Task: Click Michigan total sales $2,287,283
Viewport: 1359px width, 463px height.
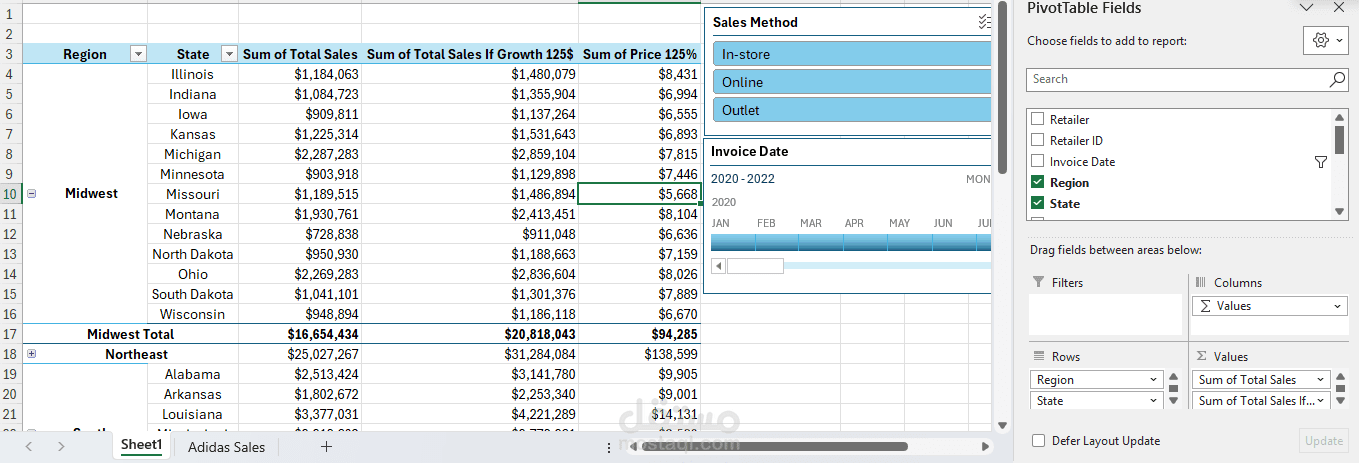Action: [299, 154]
